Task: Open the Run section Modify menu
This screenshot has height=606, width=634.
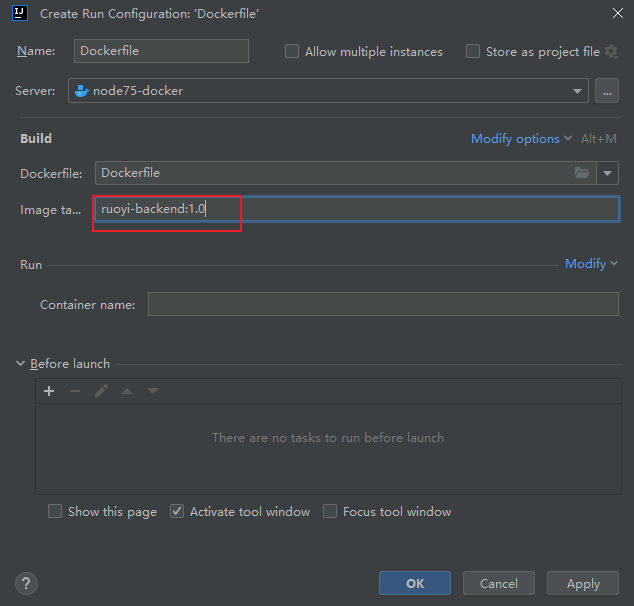Action: pos(590,264)
